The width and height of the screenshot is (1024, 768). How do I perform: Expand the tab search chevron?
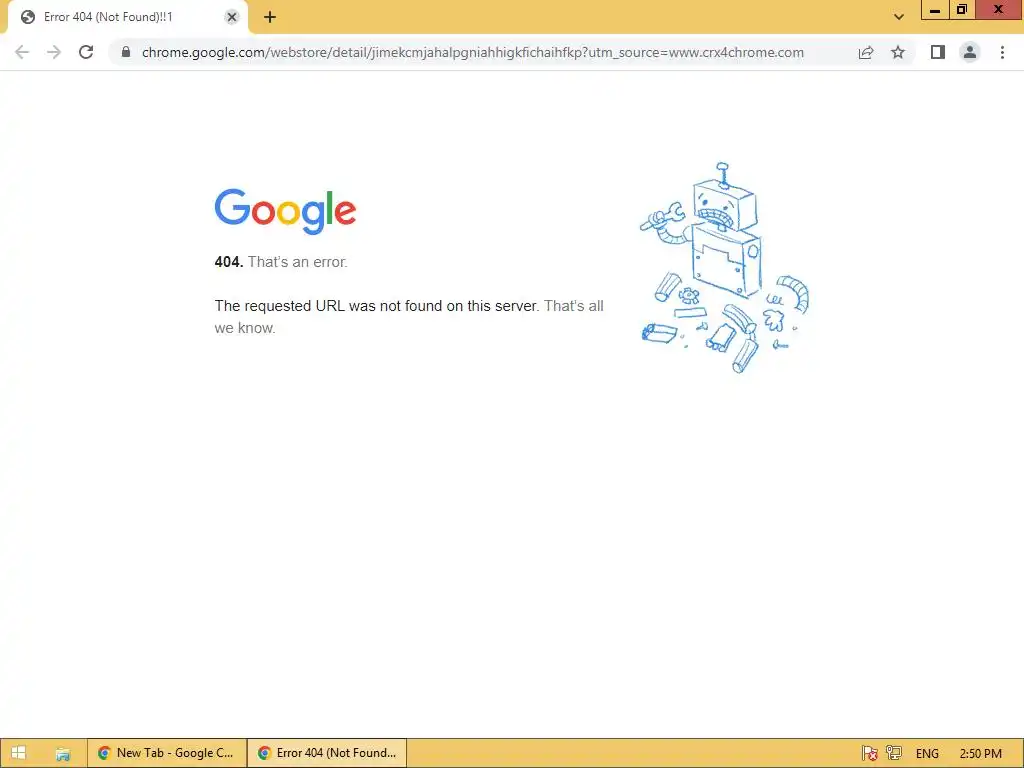point(899,17)
